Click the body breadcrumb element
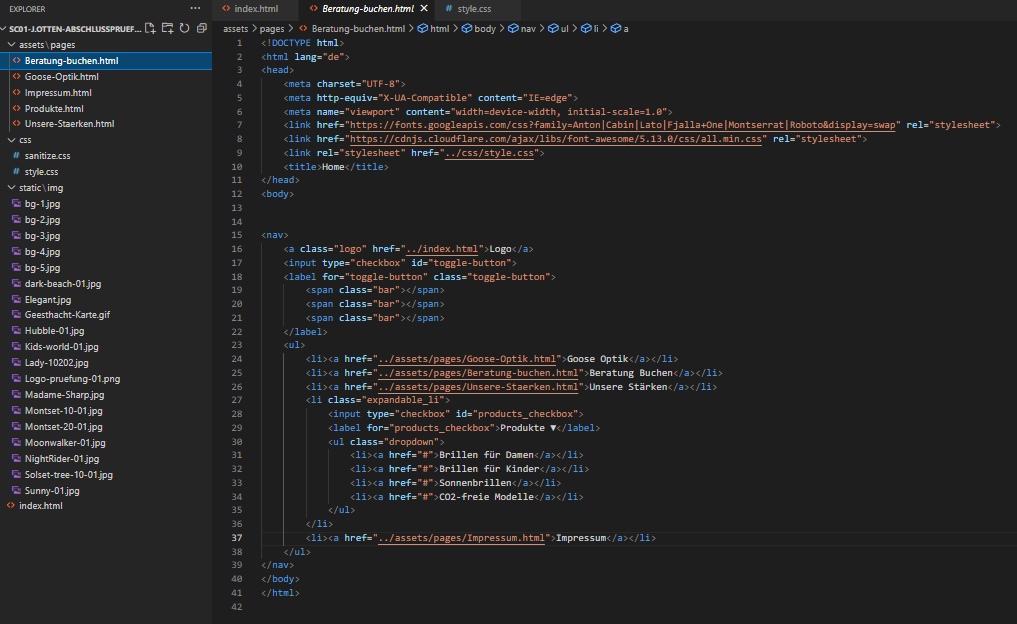Viewport: 1017px width, 624px height. click(486, 29)
